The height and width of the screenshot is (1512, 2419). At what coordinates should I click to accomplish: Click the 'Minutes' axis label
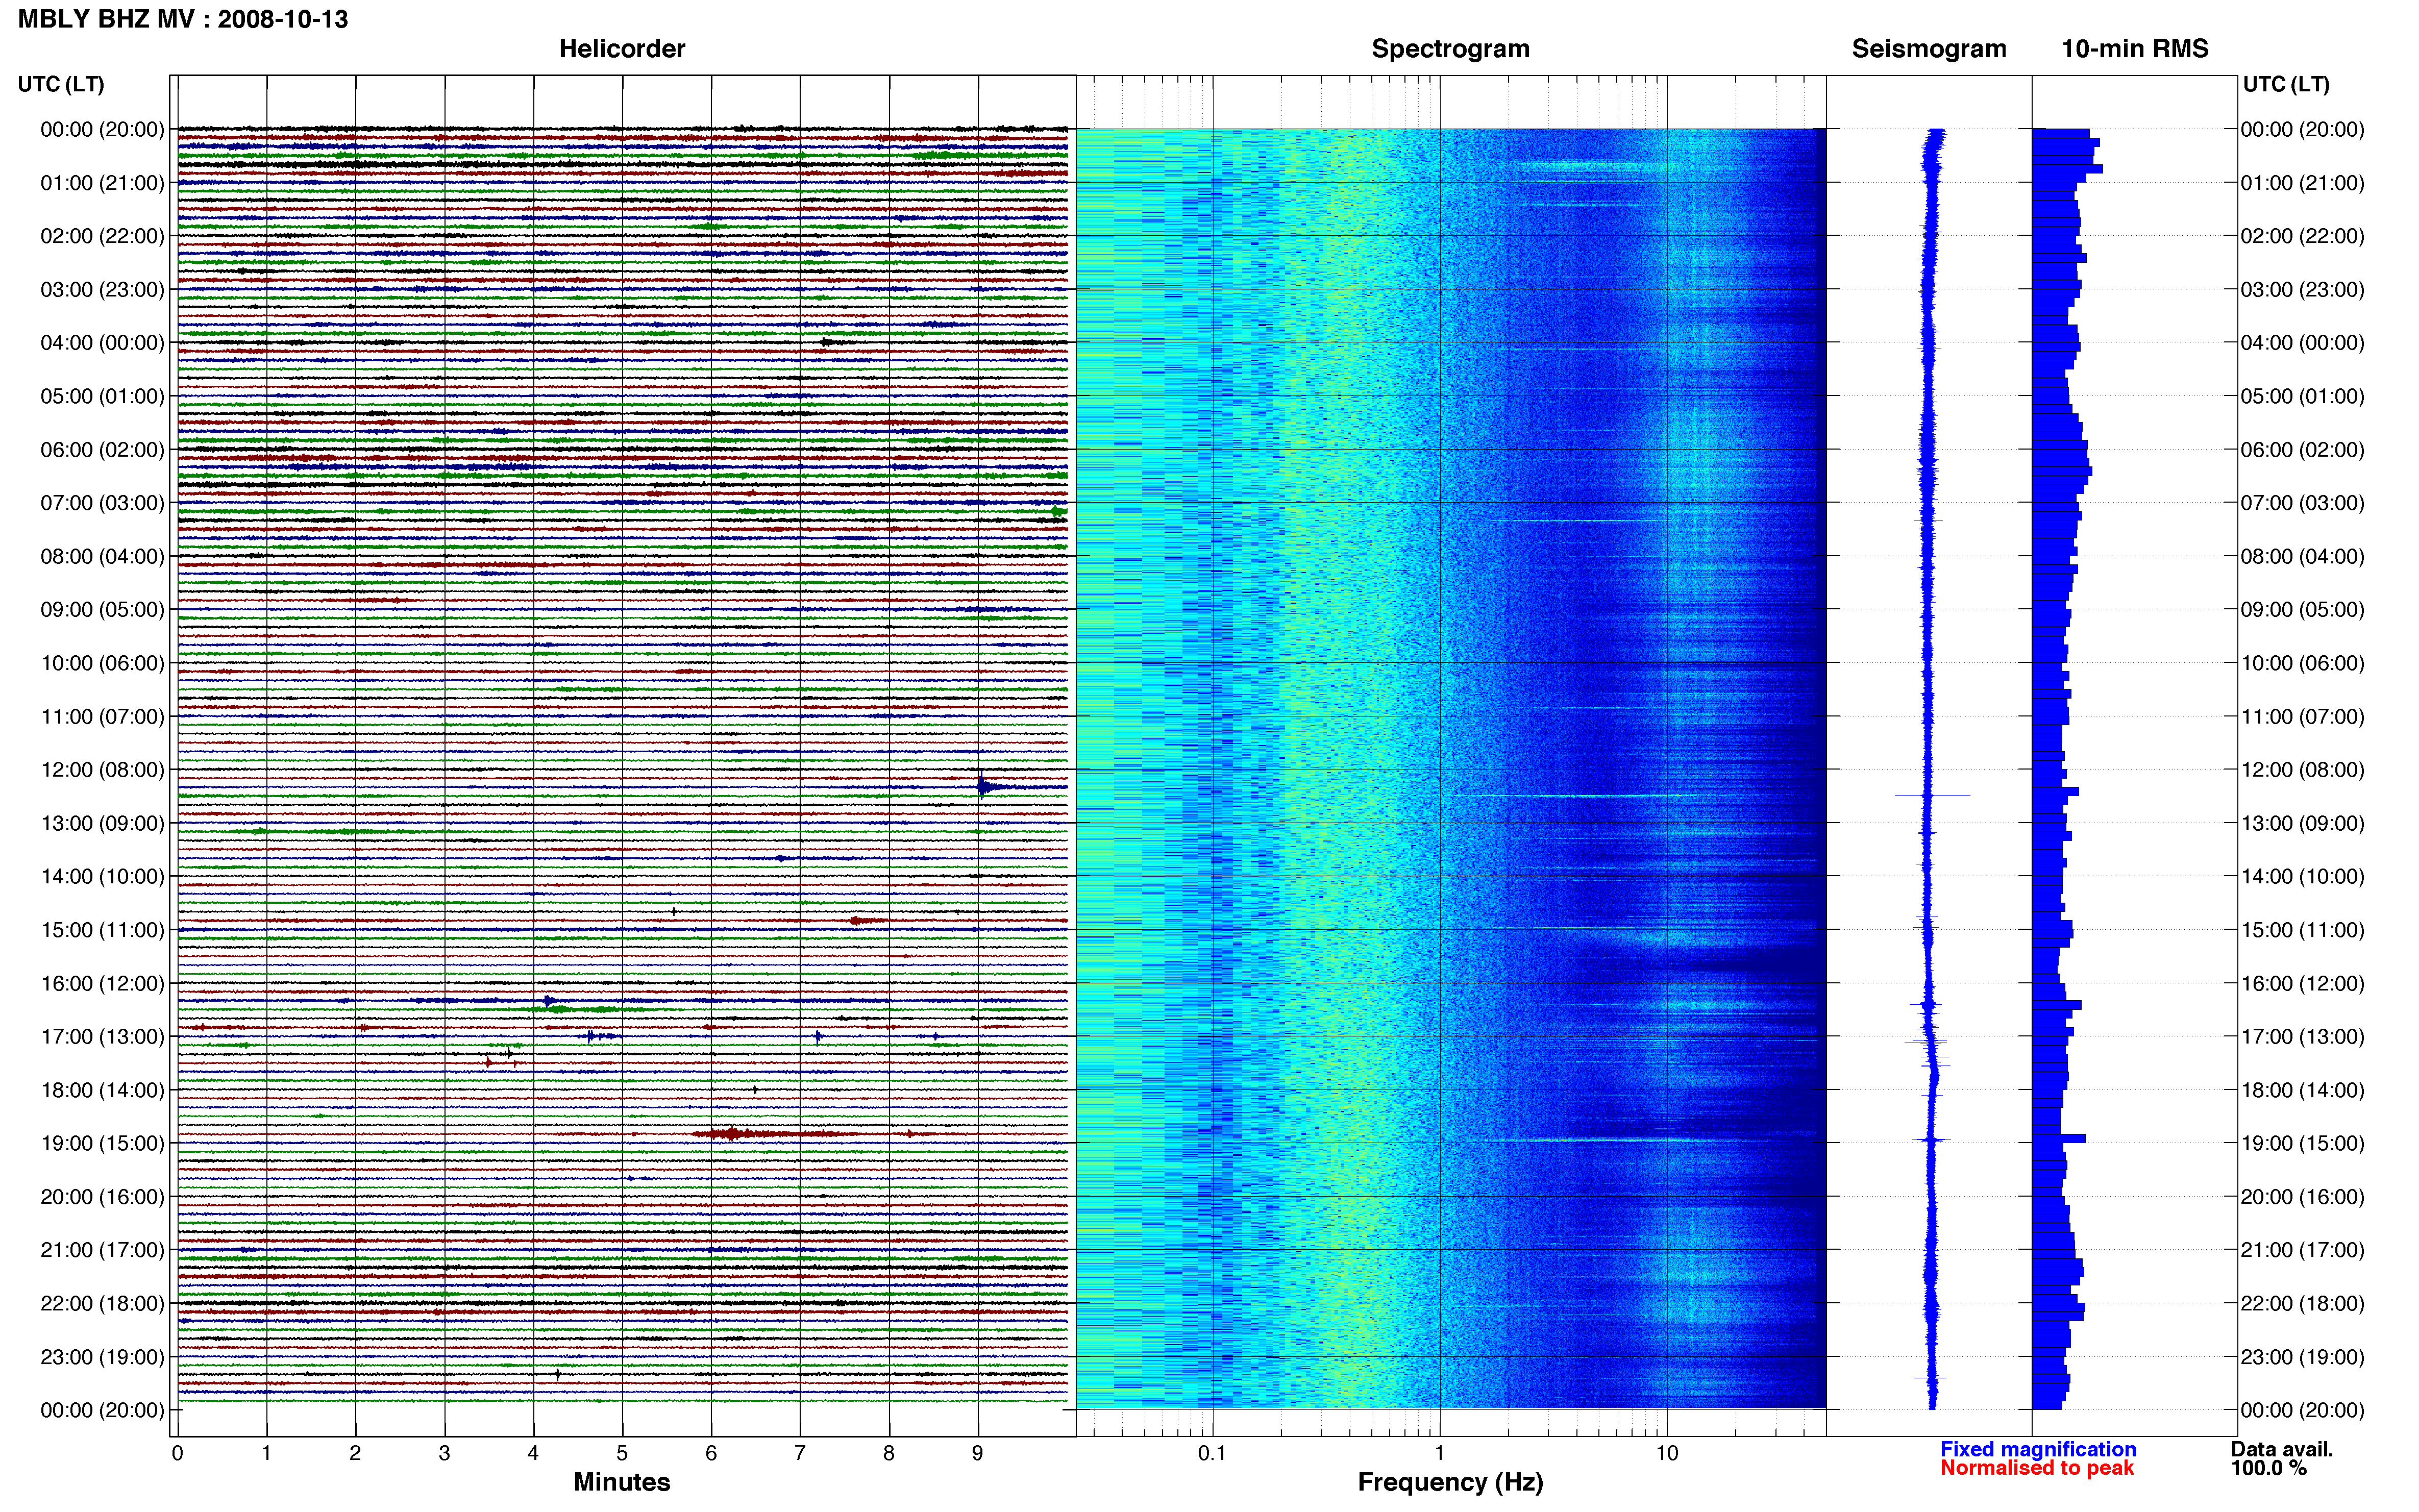621,1482
